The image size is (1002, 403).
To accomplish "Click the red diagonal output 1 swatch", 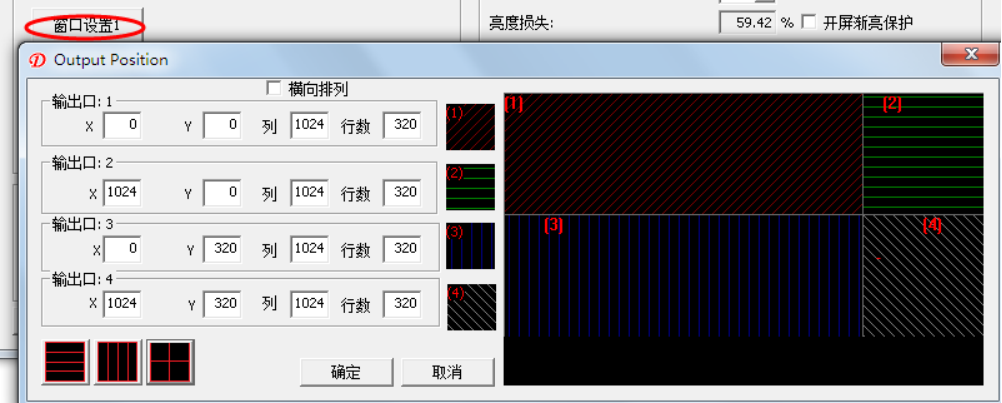I will point(470,127).
